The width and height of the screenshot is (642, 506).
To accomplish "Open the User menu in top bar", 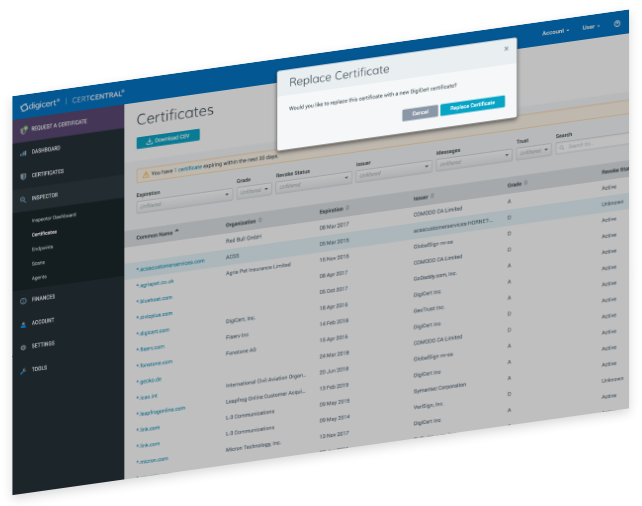I will (591, 27).
